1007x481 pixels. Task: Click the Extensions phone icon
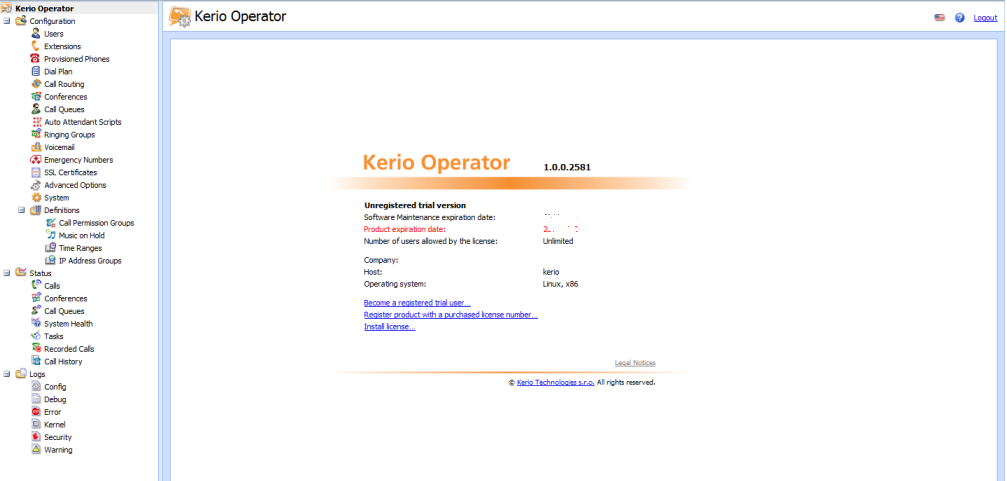37,46
